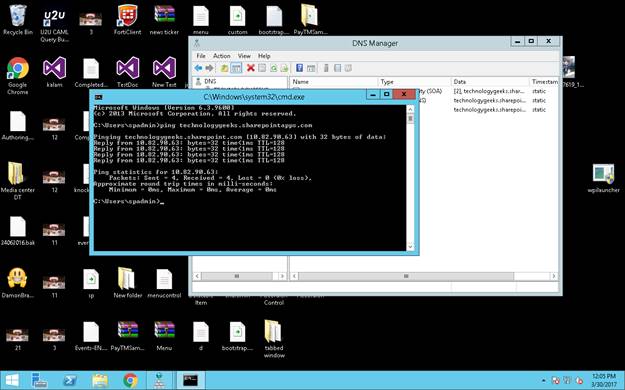Switch to cmd.exe taskbar button

point(190,380)
